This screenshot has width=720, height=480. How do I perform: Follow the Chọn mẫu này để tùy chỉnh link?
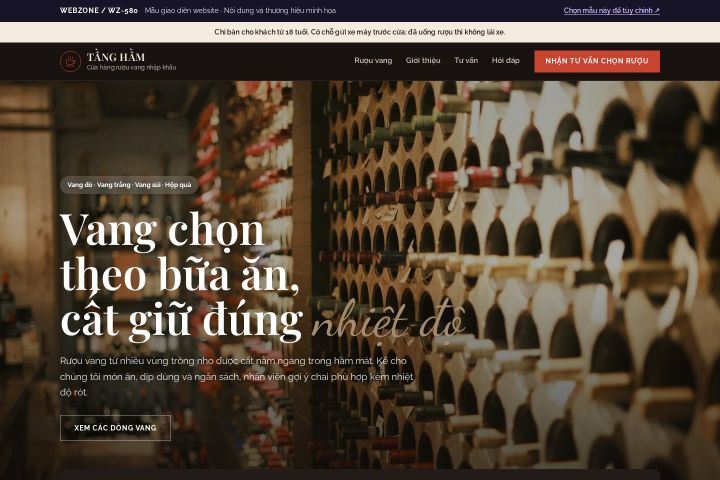click(611, 11)
